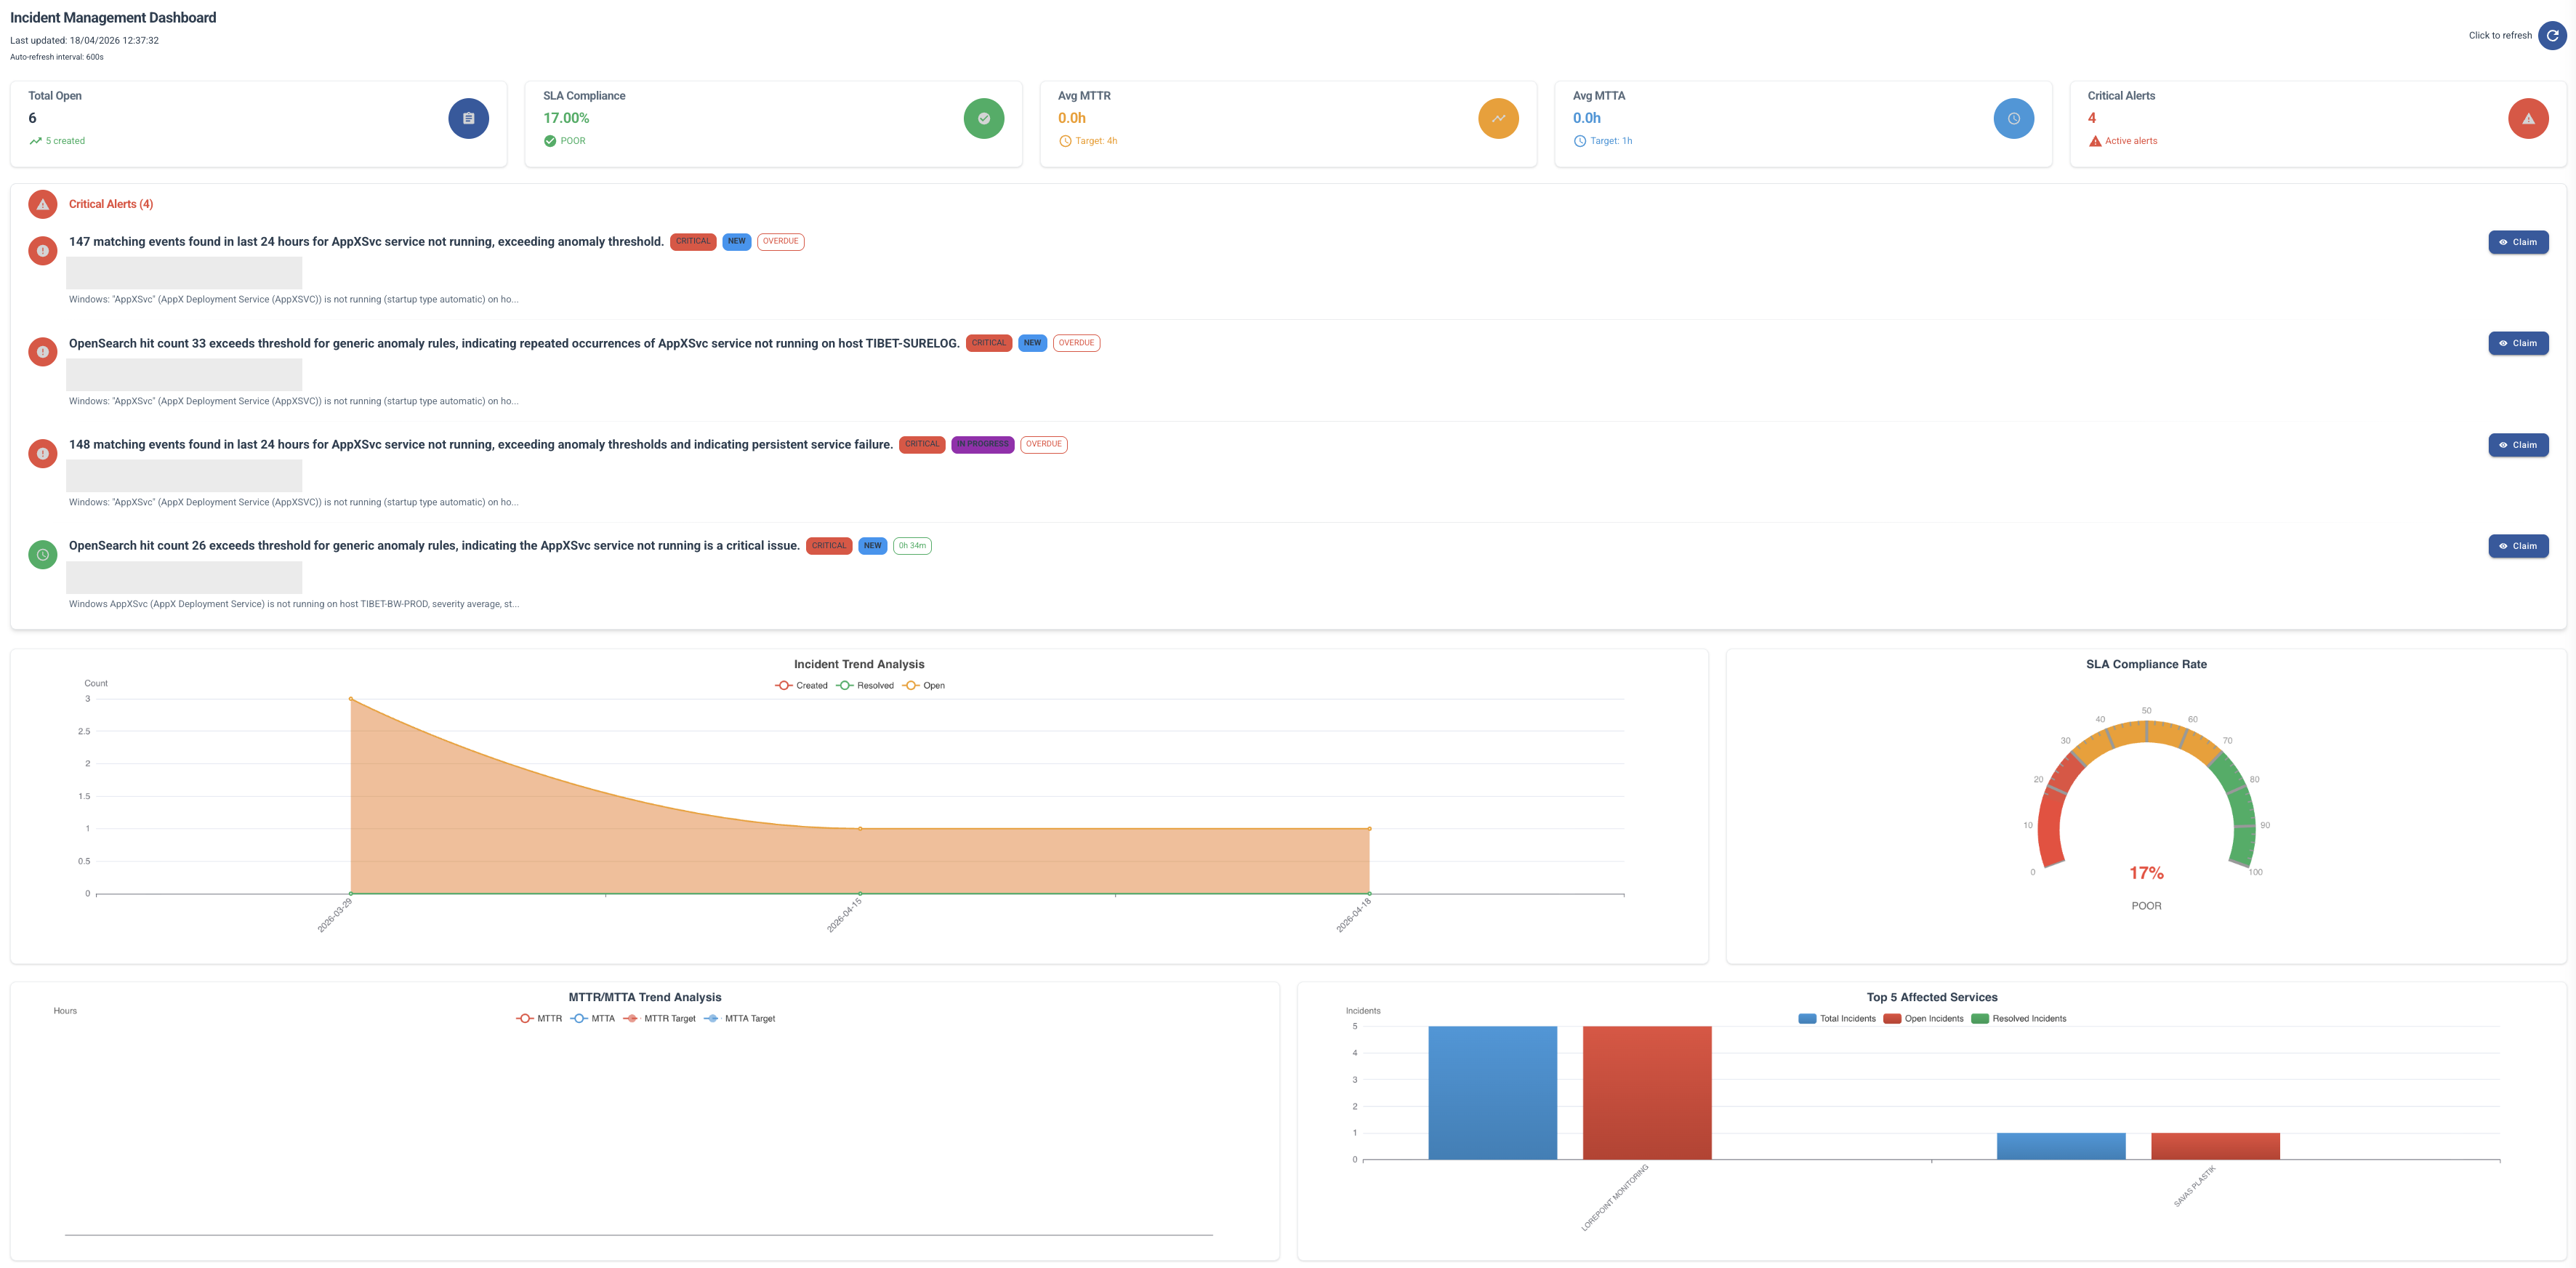2576x1268 pixels.
Task: Toggle Open Incidents in the Top 5 Affected Services legend
Action: pyautogui.click(x=1924, y=1018)
